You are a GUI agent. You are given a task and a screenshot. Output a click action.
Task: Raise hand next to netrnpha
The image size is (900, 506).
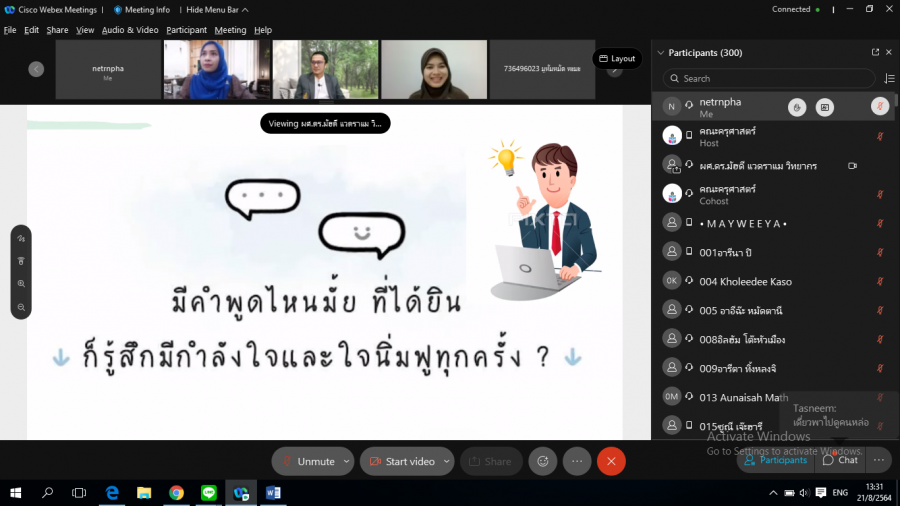tap(797, 107)
